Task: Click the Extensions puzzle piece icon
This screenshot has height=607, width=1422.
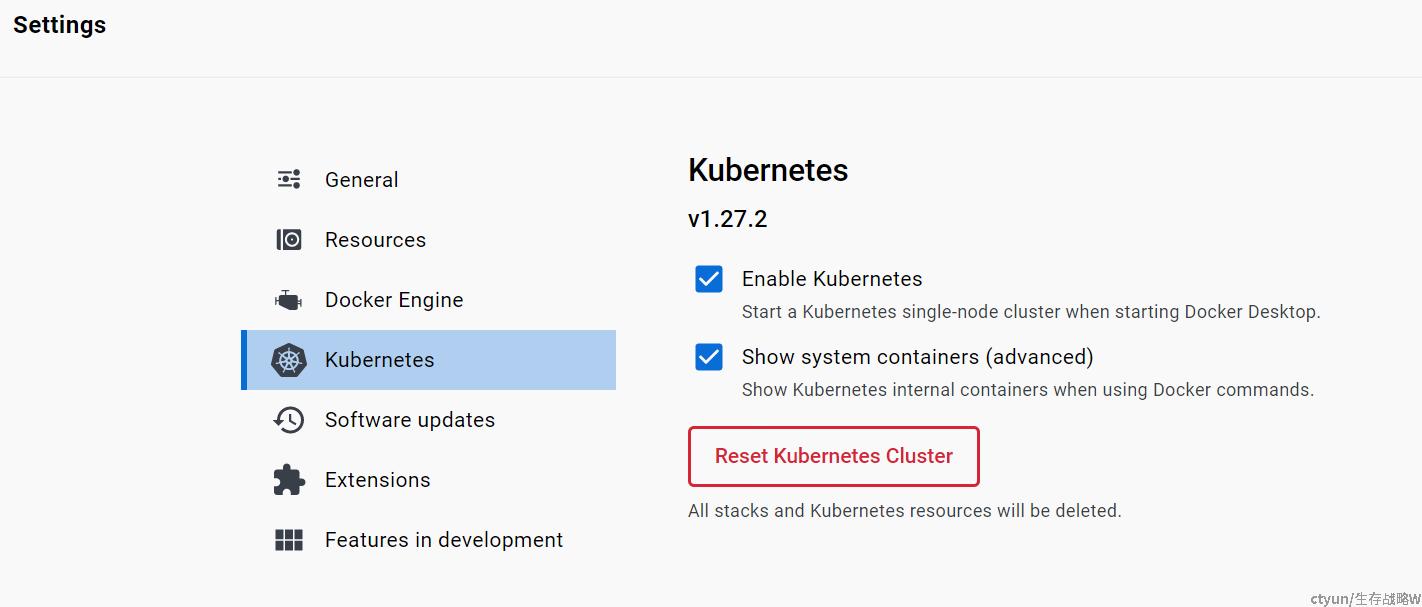Action: tap(289, 480)
